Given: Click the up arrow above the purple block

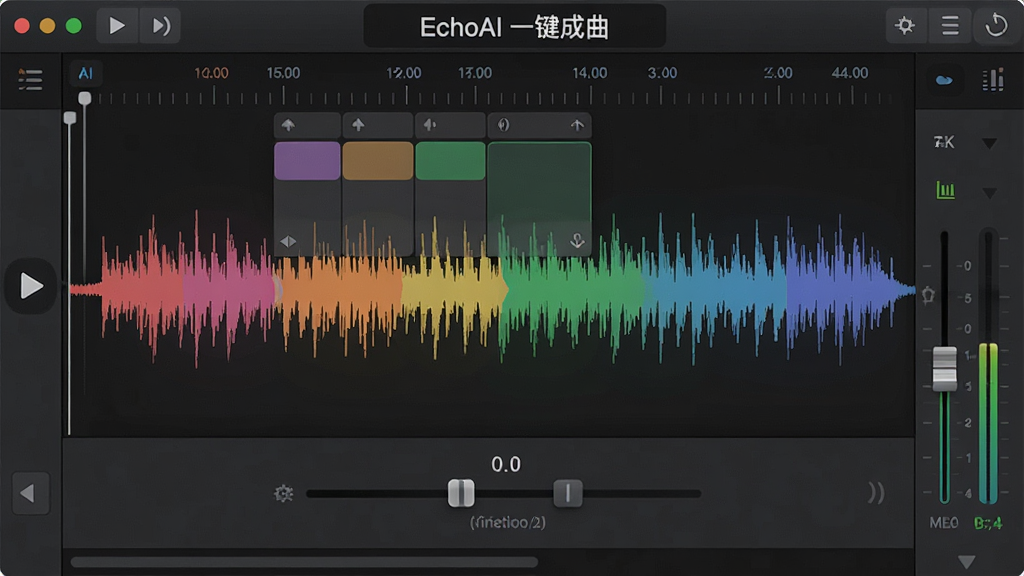Looking at the screenshot, I should (x=288, y=125).
